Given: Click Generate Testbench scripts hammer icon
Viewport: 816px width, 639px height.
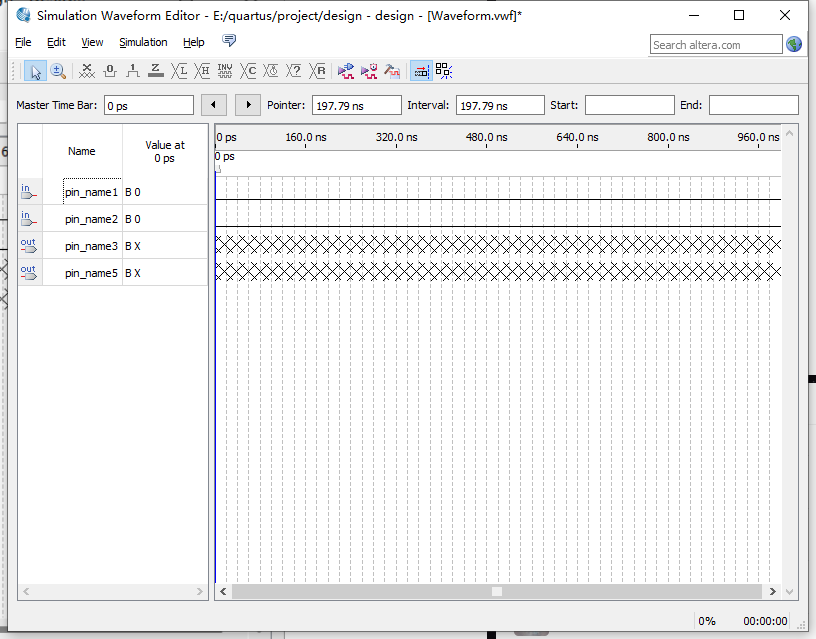Looking at the screenshot, I should coord(392,71).
